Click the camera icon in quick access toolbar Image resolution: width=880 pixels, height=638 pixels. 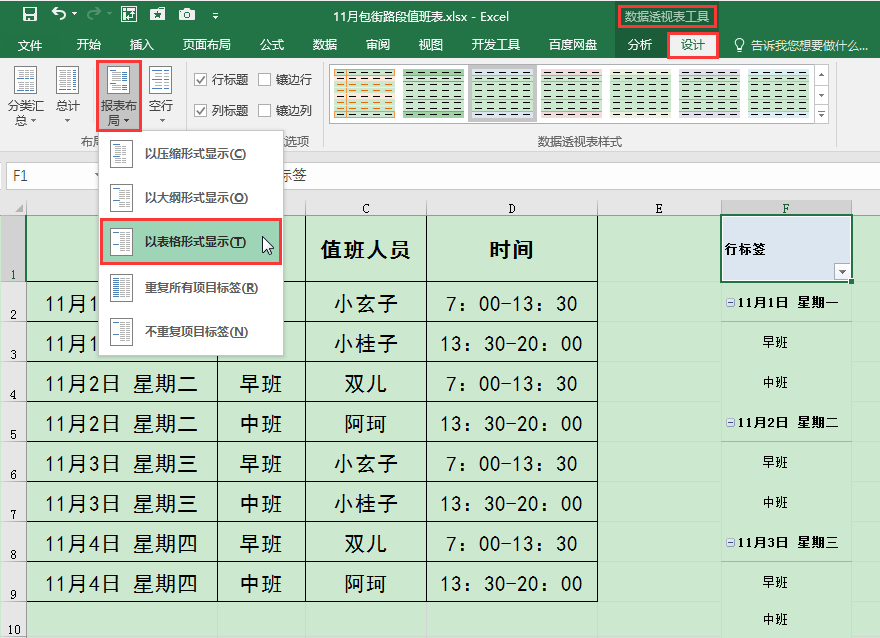point(187,15)
